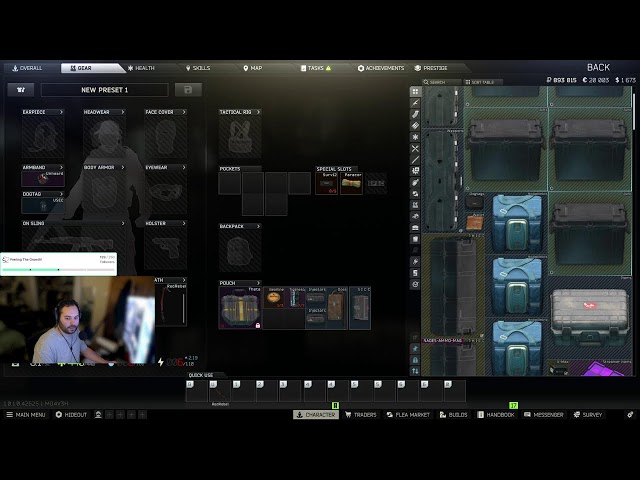Select the knife-shaped stash filter icon
Image resolution: width=640 pixels, height=480 pixels.
[415, 103]
